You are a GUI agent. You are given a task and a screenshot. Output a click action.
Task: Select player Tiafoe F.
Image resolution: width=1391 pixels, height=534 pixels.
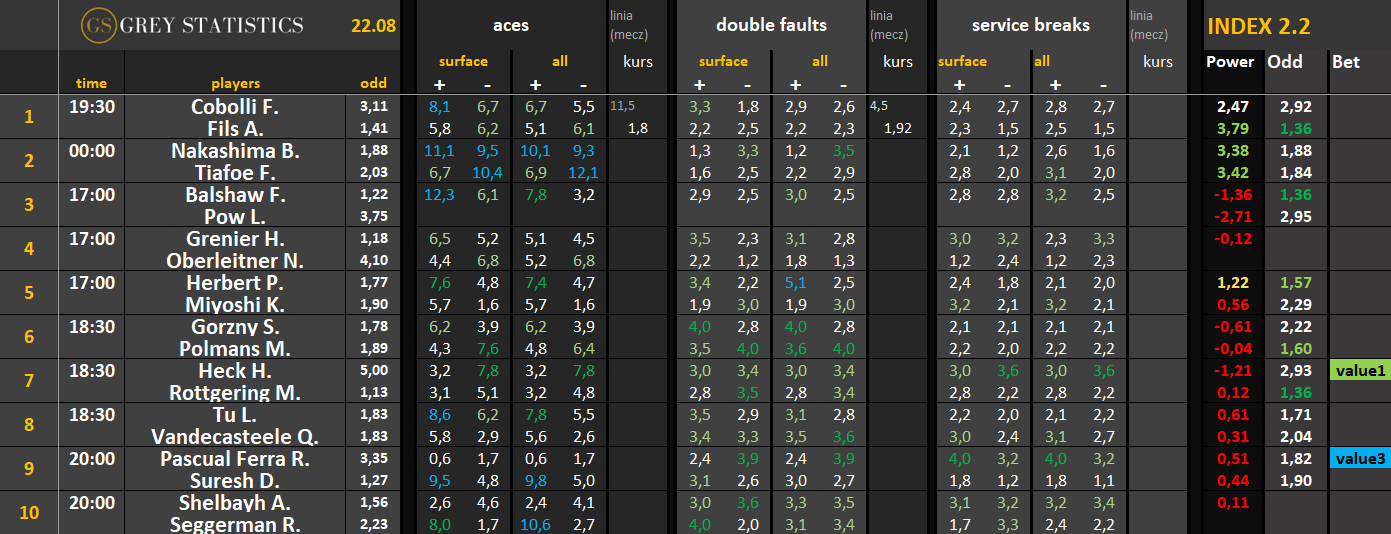[x=235, y=172]
